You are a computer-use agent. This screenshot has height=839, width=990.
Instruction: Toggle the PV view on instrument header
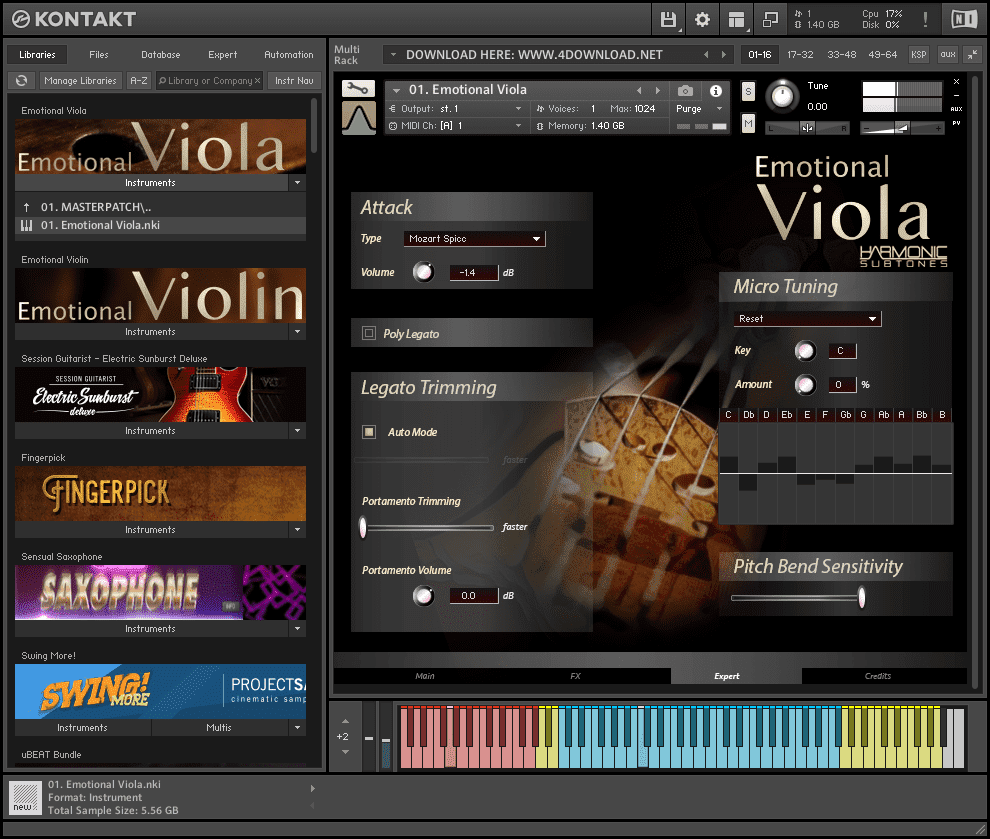[957, 123]
